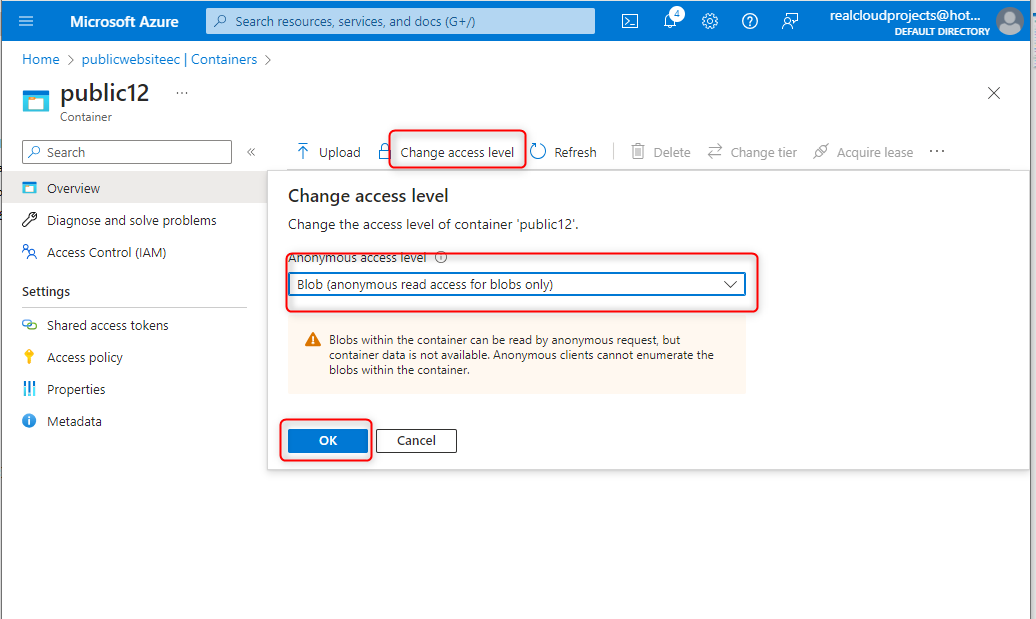The width and height of the screenshot is (1036, 619).
Task: Go to the Home breadcrumb link
Action: tap(41, 60)
